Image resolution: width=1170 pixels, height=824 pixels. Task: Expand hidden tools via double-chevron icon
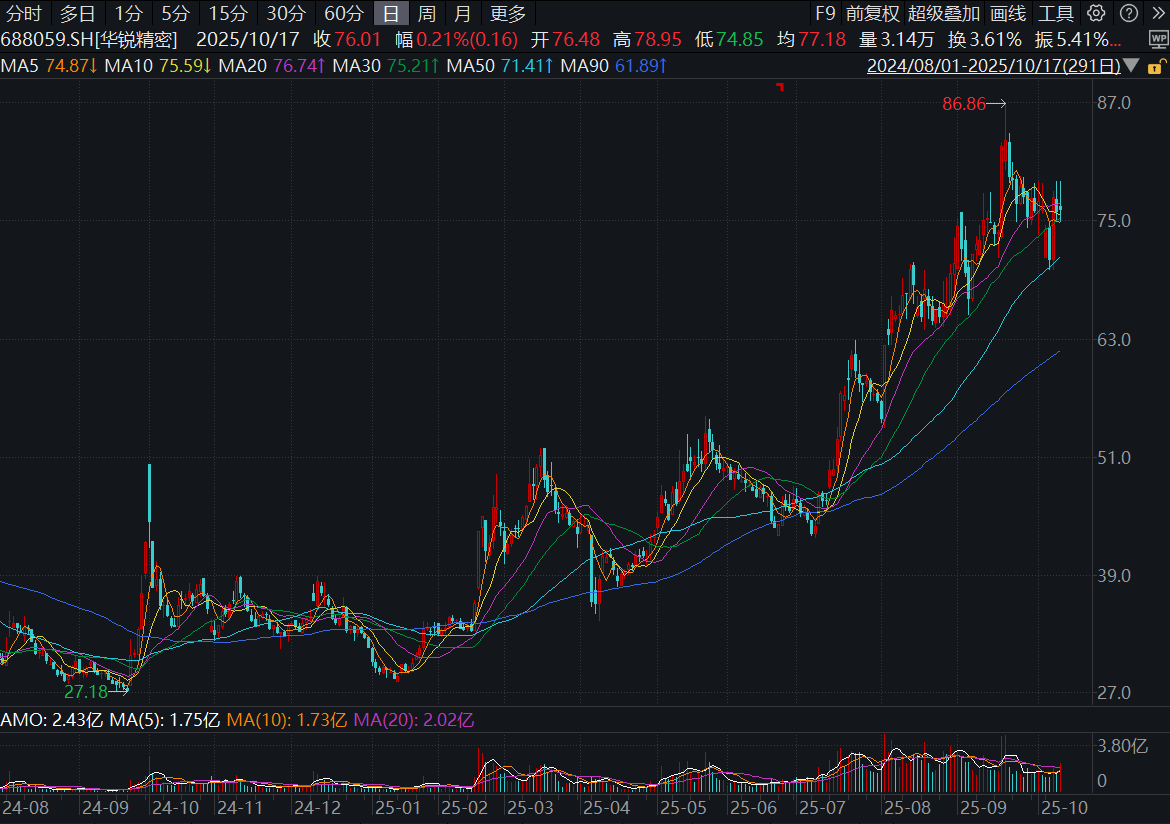1159,13
